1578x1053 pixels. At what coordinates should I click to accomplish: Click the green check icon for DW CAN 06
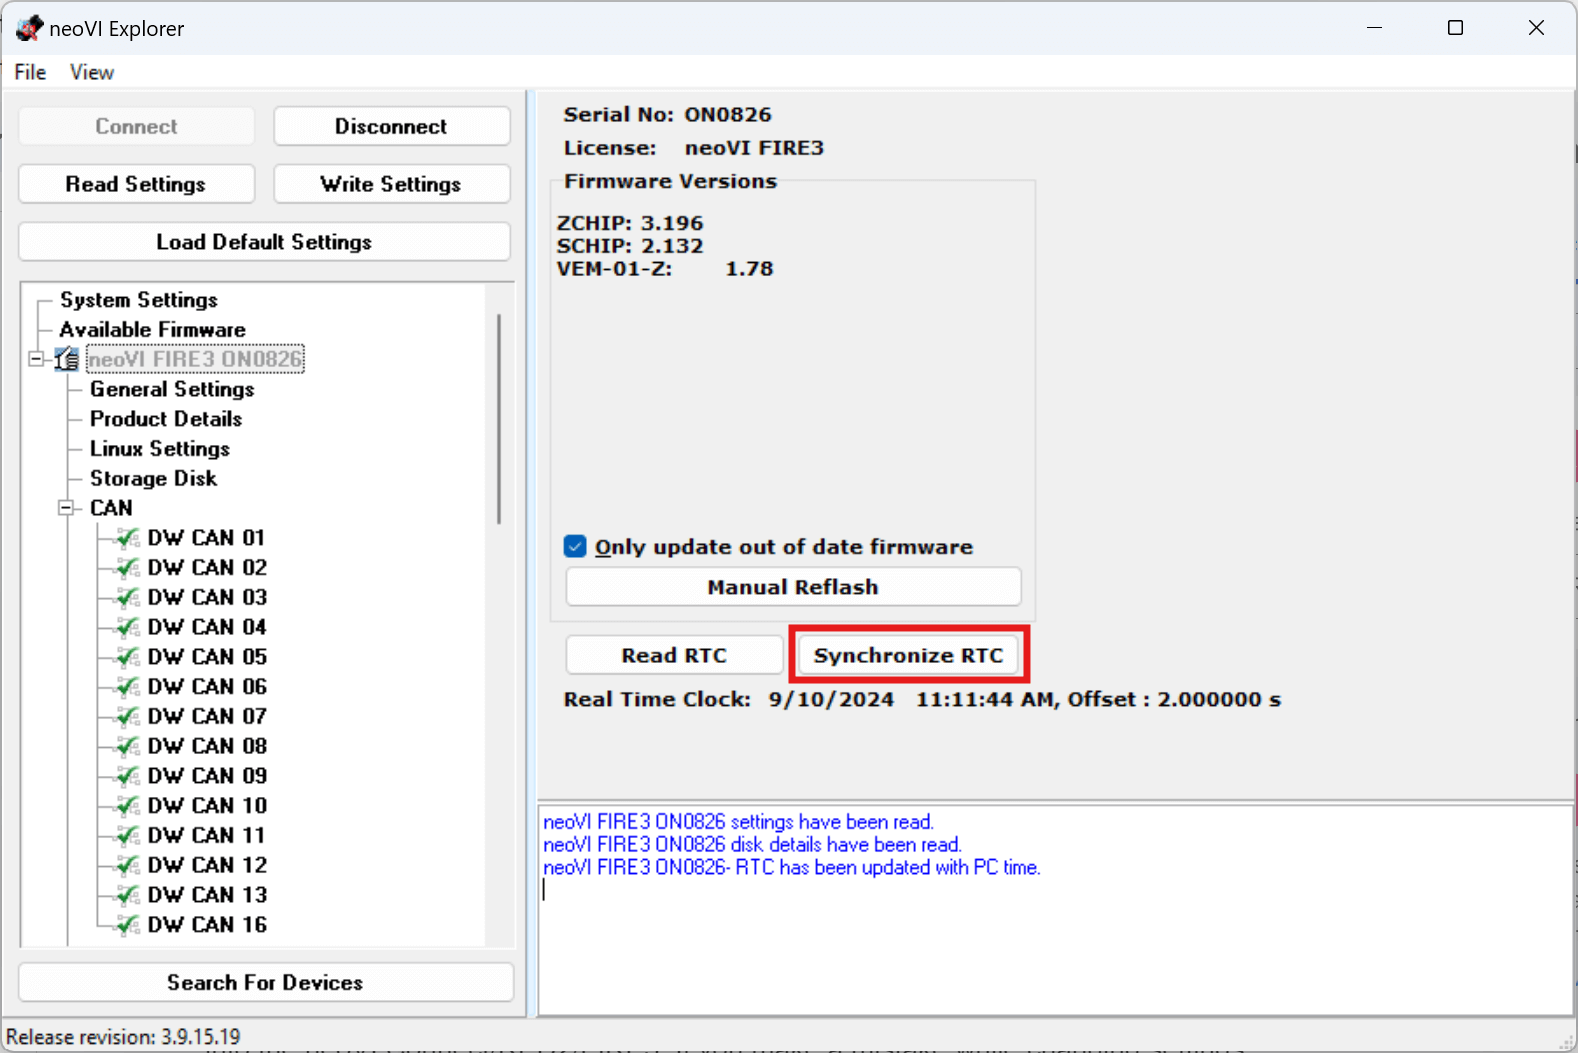point(127,687)
